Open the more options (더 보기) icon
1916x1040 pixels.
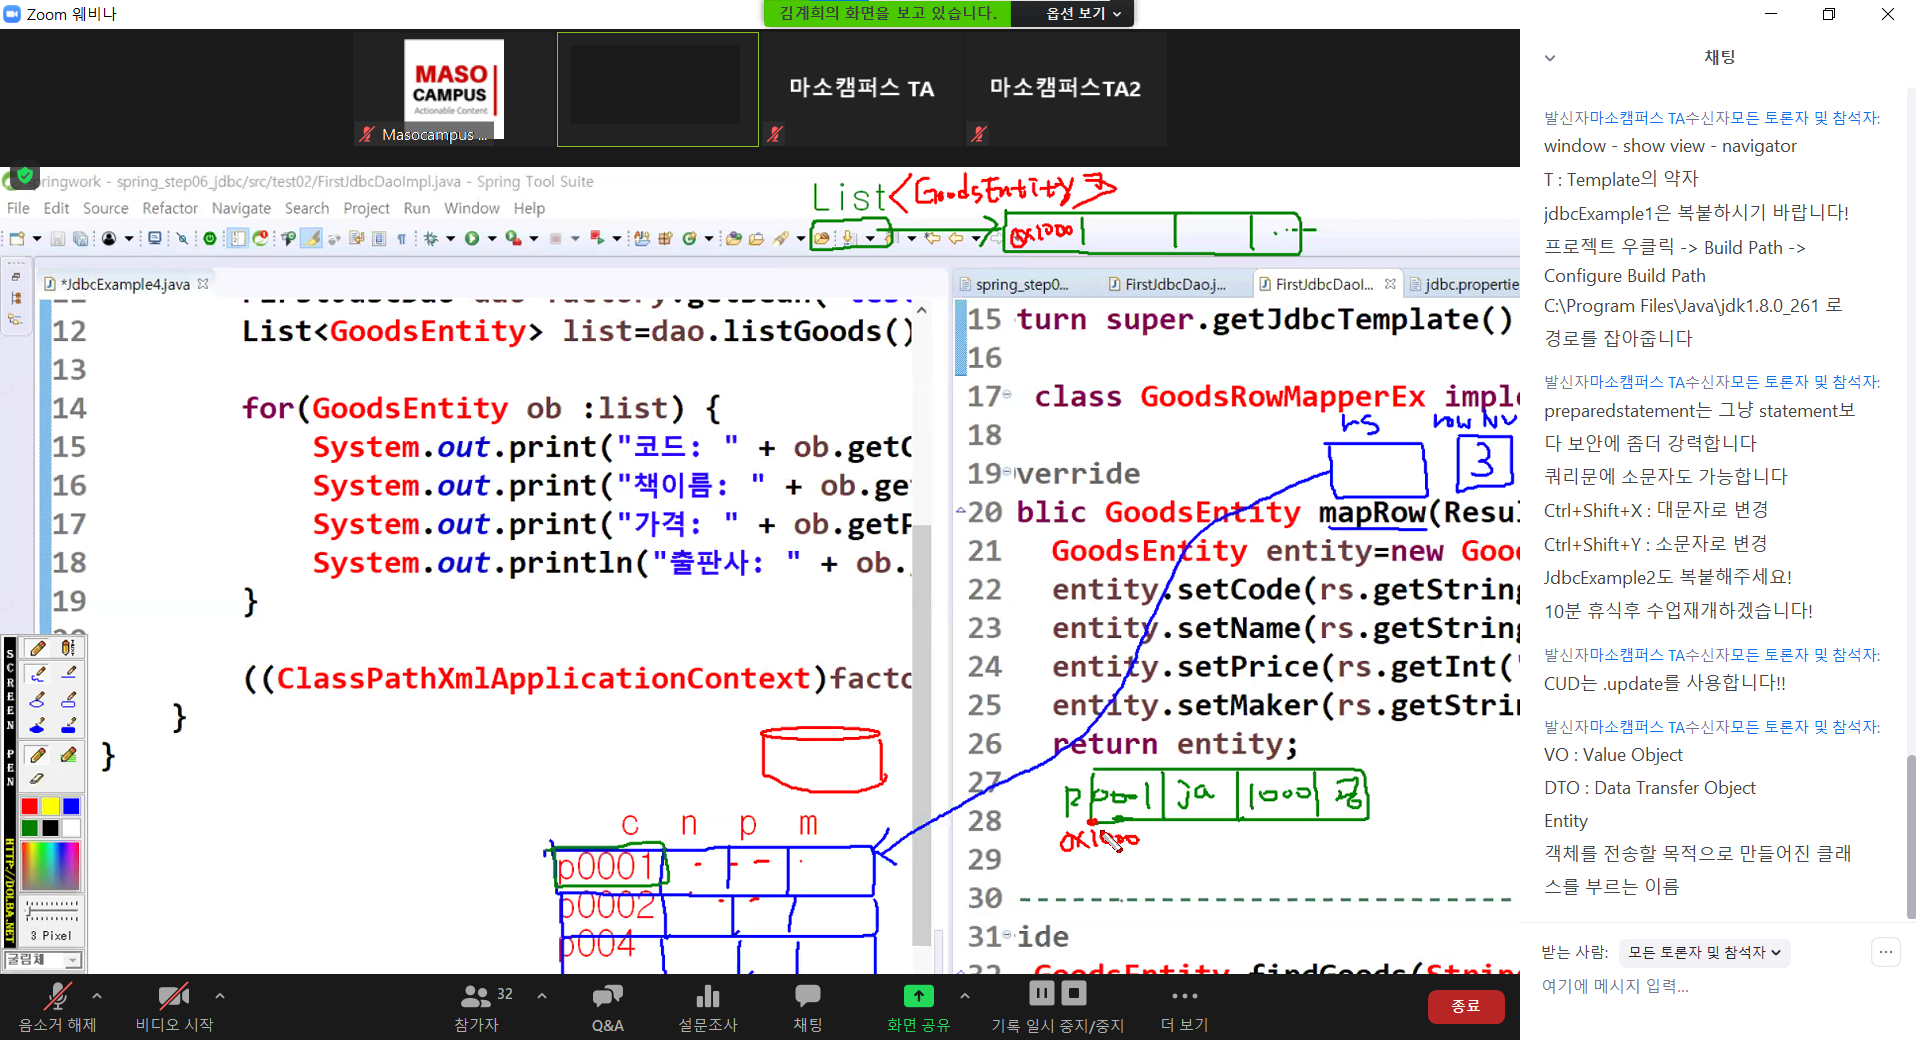(1184, 997)
